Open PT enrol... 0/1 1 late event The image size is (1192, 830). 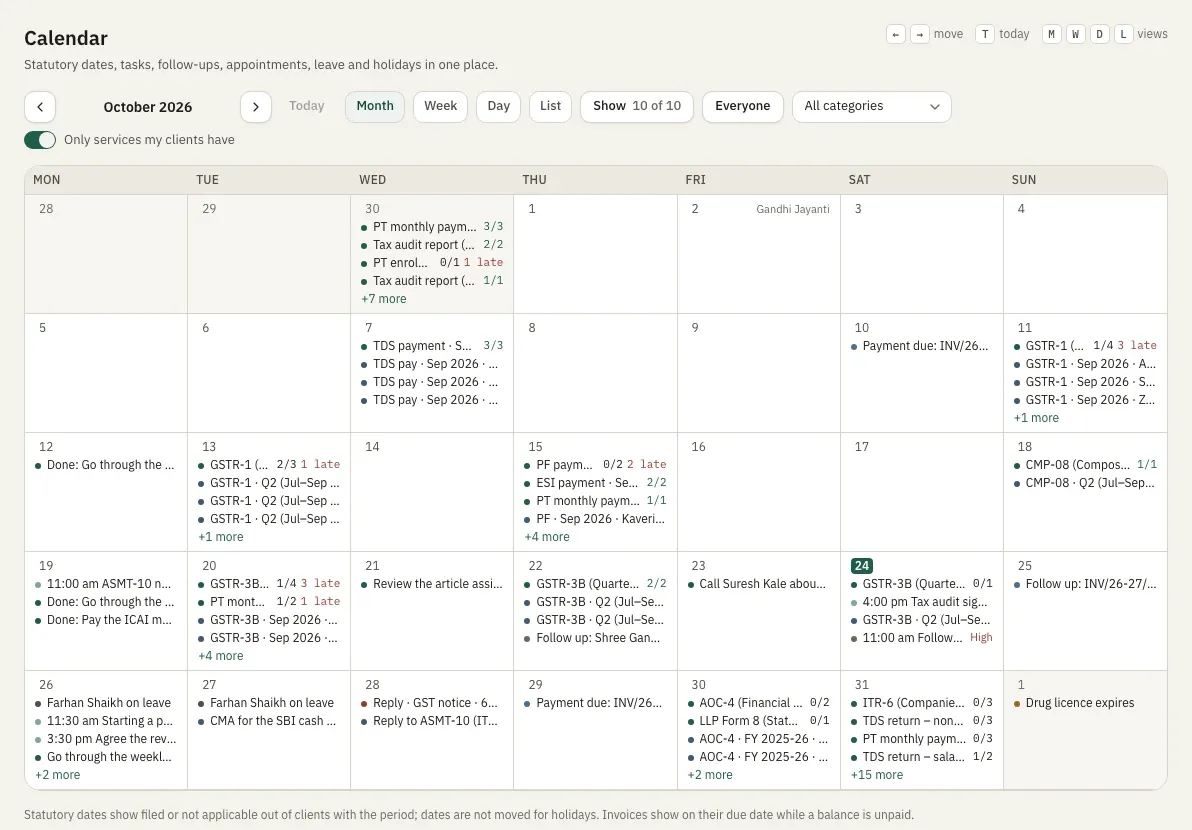tap(432, 263)
